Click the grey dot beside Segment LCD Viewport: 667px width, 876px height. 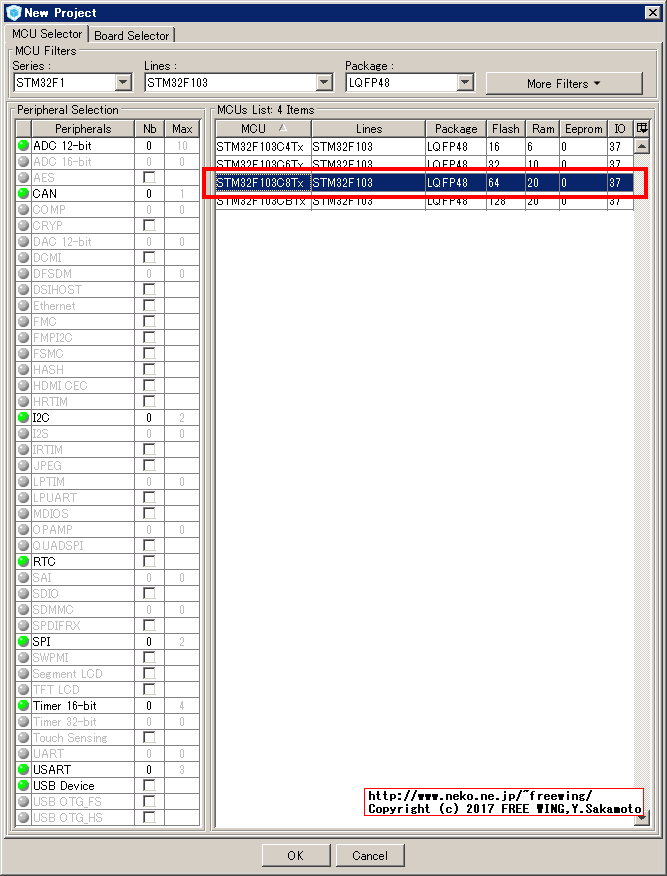click(23, 673)
